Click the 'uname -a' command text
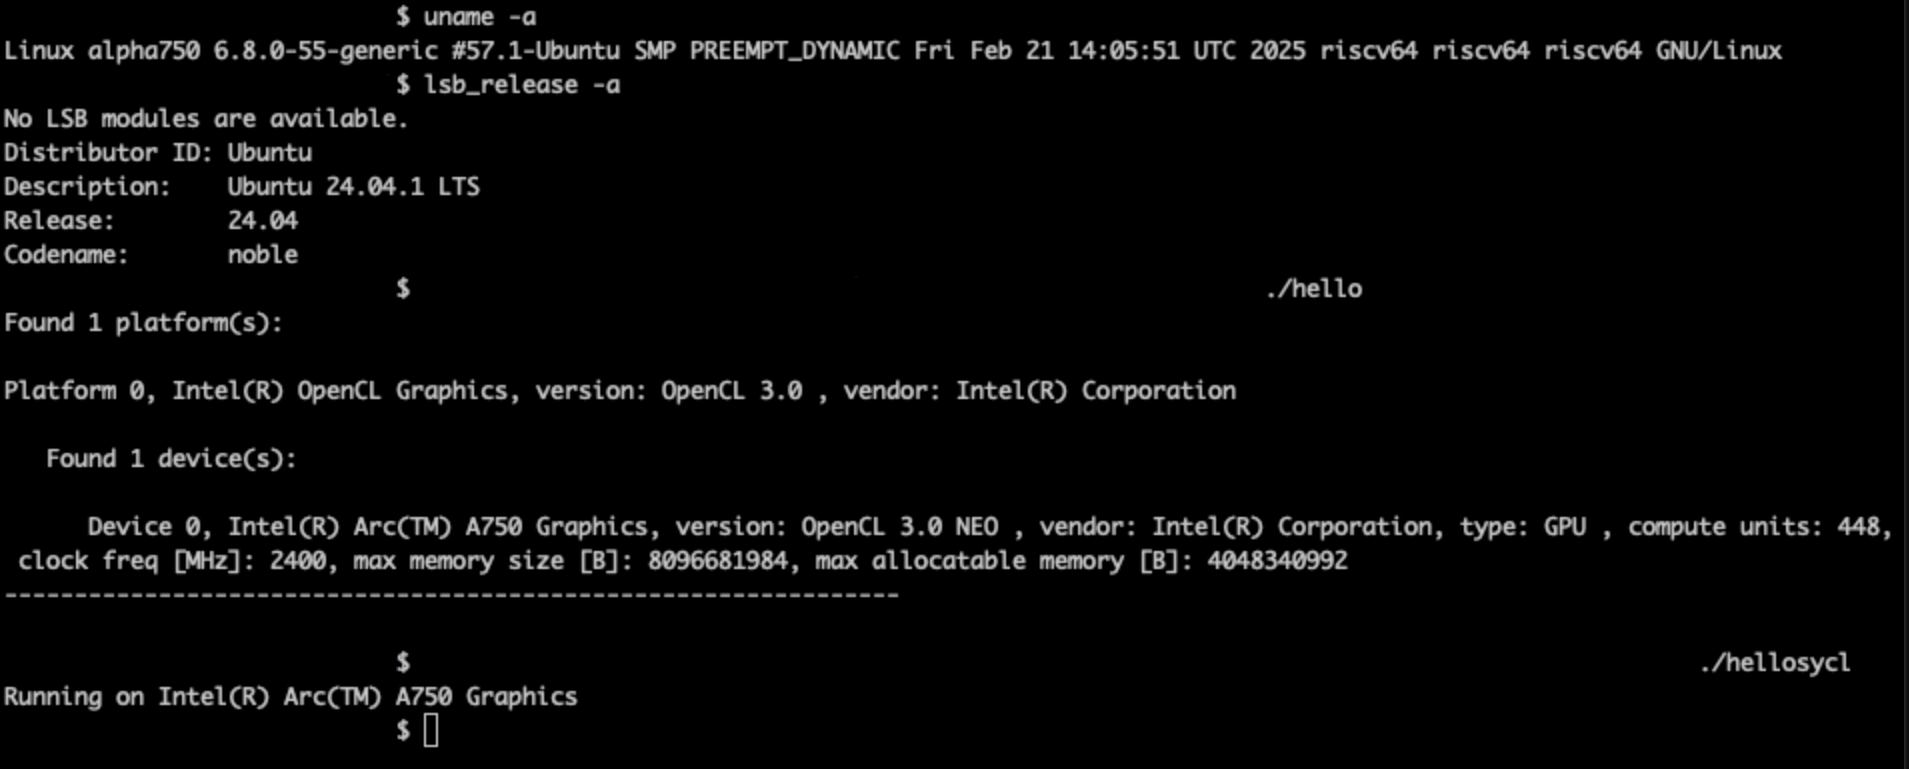The image size is (1909, 769). 480,17
